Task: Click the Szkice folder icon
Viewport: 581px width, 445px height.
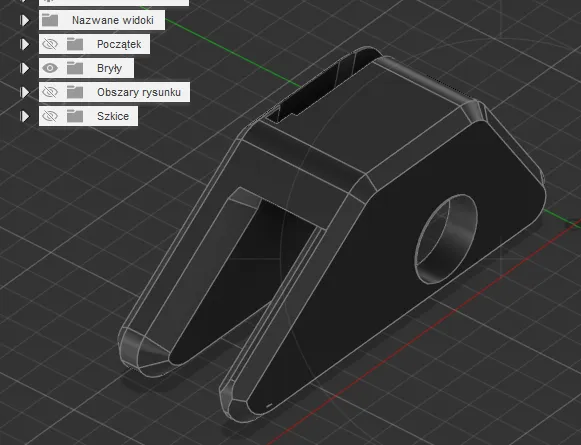Action: pyautogui.click(x=75, y=116)
